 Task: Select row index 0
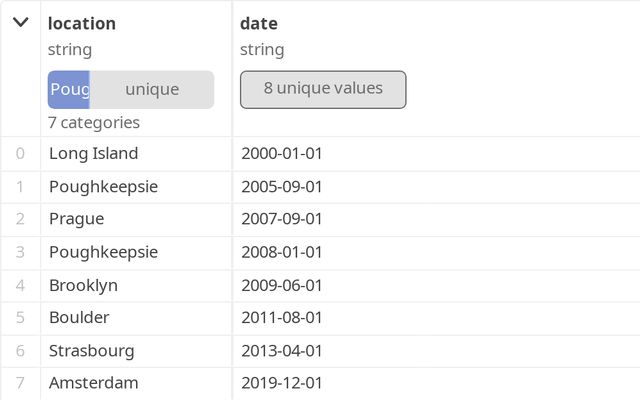pyautogui.click(x=20, y=153)
